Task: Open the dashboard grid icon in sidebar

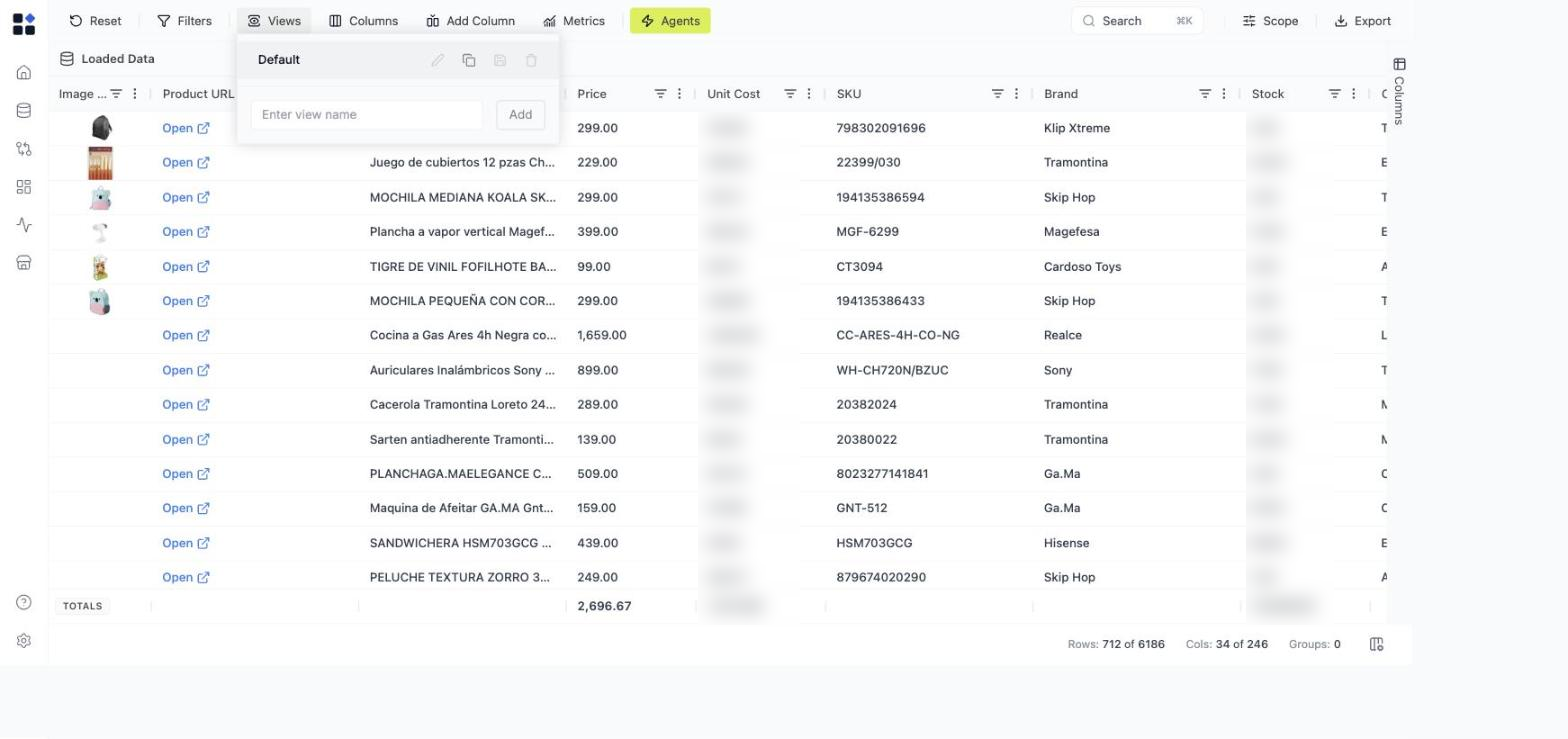Action: pyautogui.click(x=24, y=187)
